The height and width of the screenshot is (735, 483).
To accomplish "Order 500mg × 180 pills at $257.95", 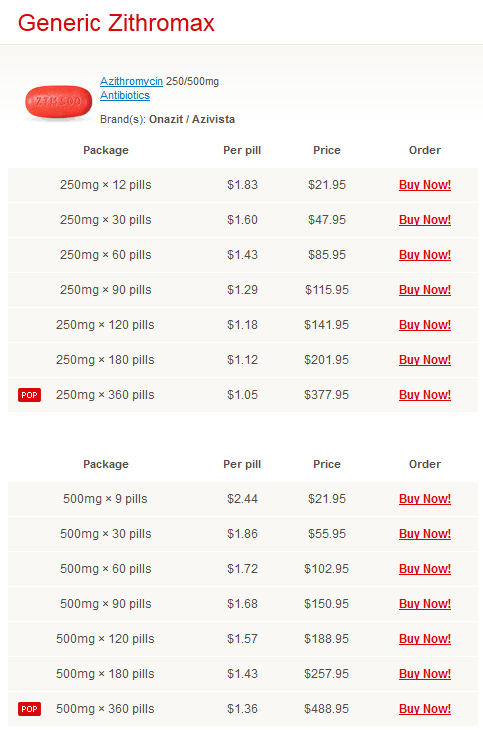I will [x=425, y=674].
